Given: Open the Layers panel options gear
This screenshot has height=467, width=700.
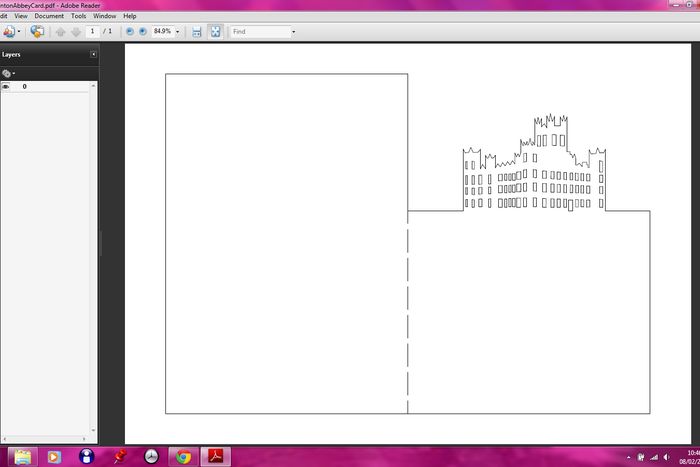Looking at the screenshot, I should [8, 73].
